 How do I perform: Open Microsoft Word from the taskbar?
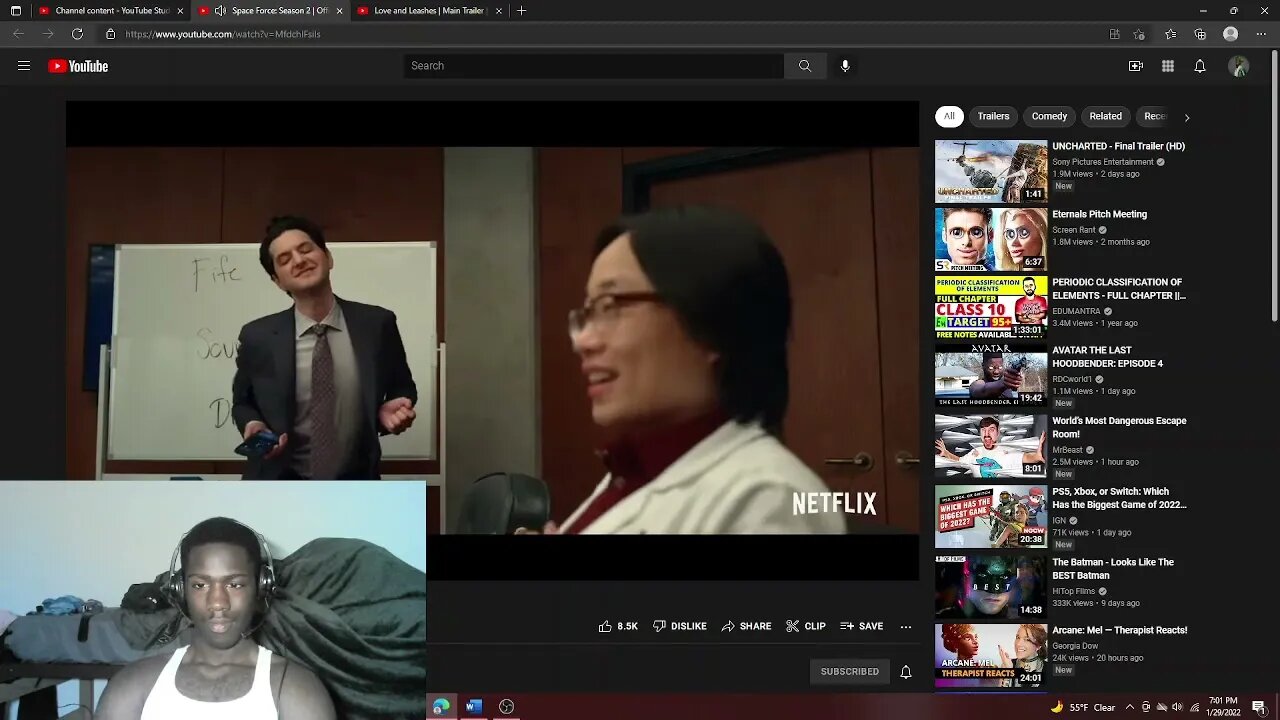click(x=474, y=706)
